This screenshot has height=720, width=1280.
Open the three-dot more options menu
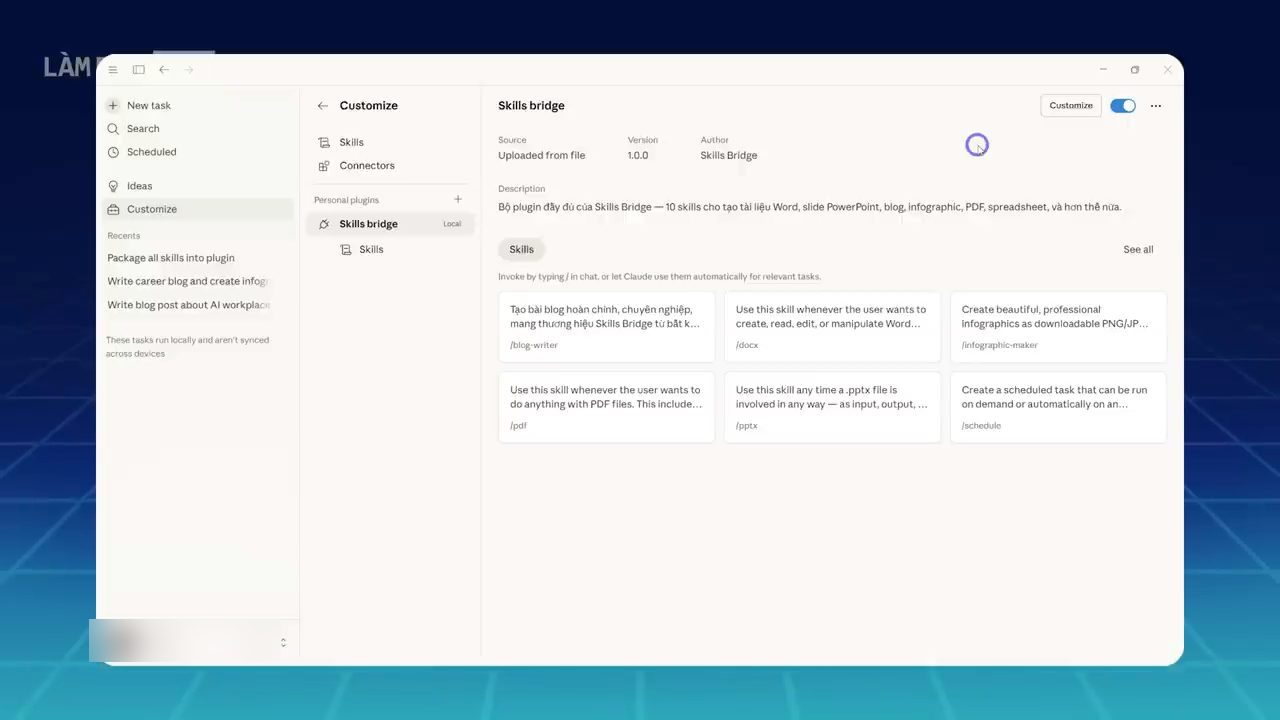1156,105
